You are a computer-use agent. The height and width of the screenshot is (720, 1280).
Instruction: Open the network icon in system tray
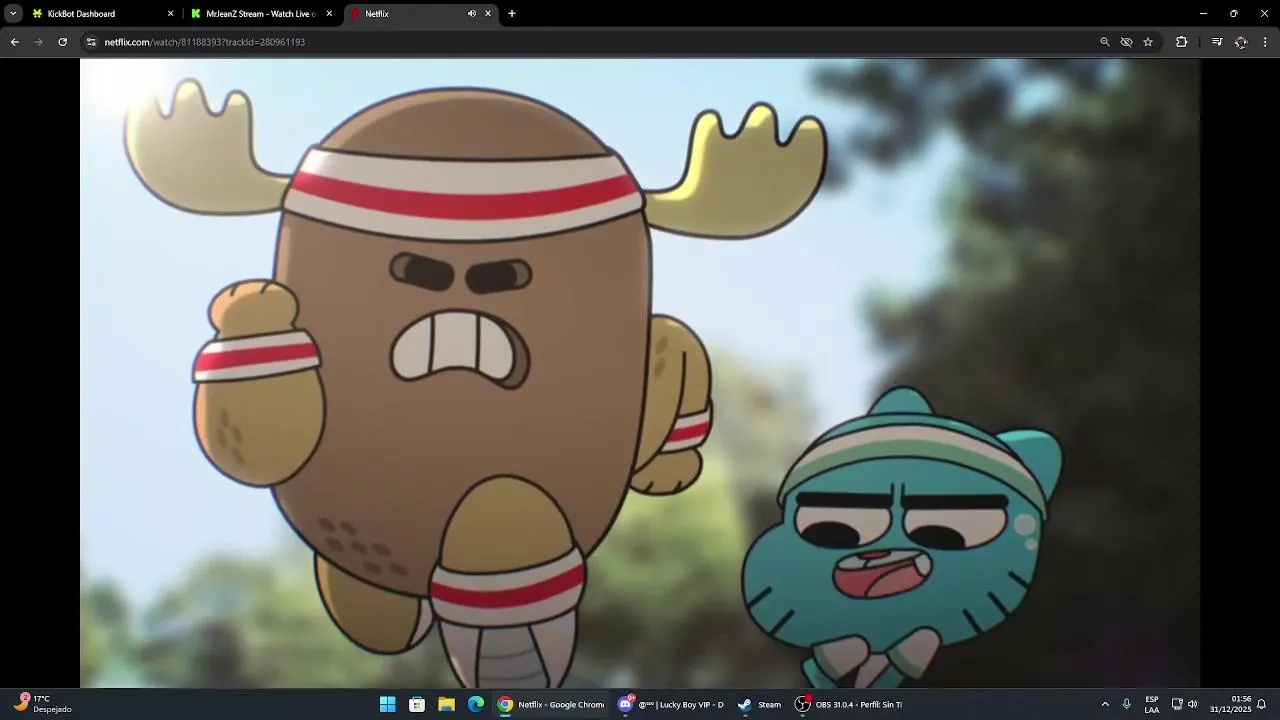1177,704
